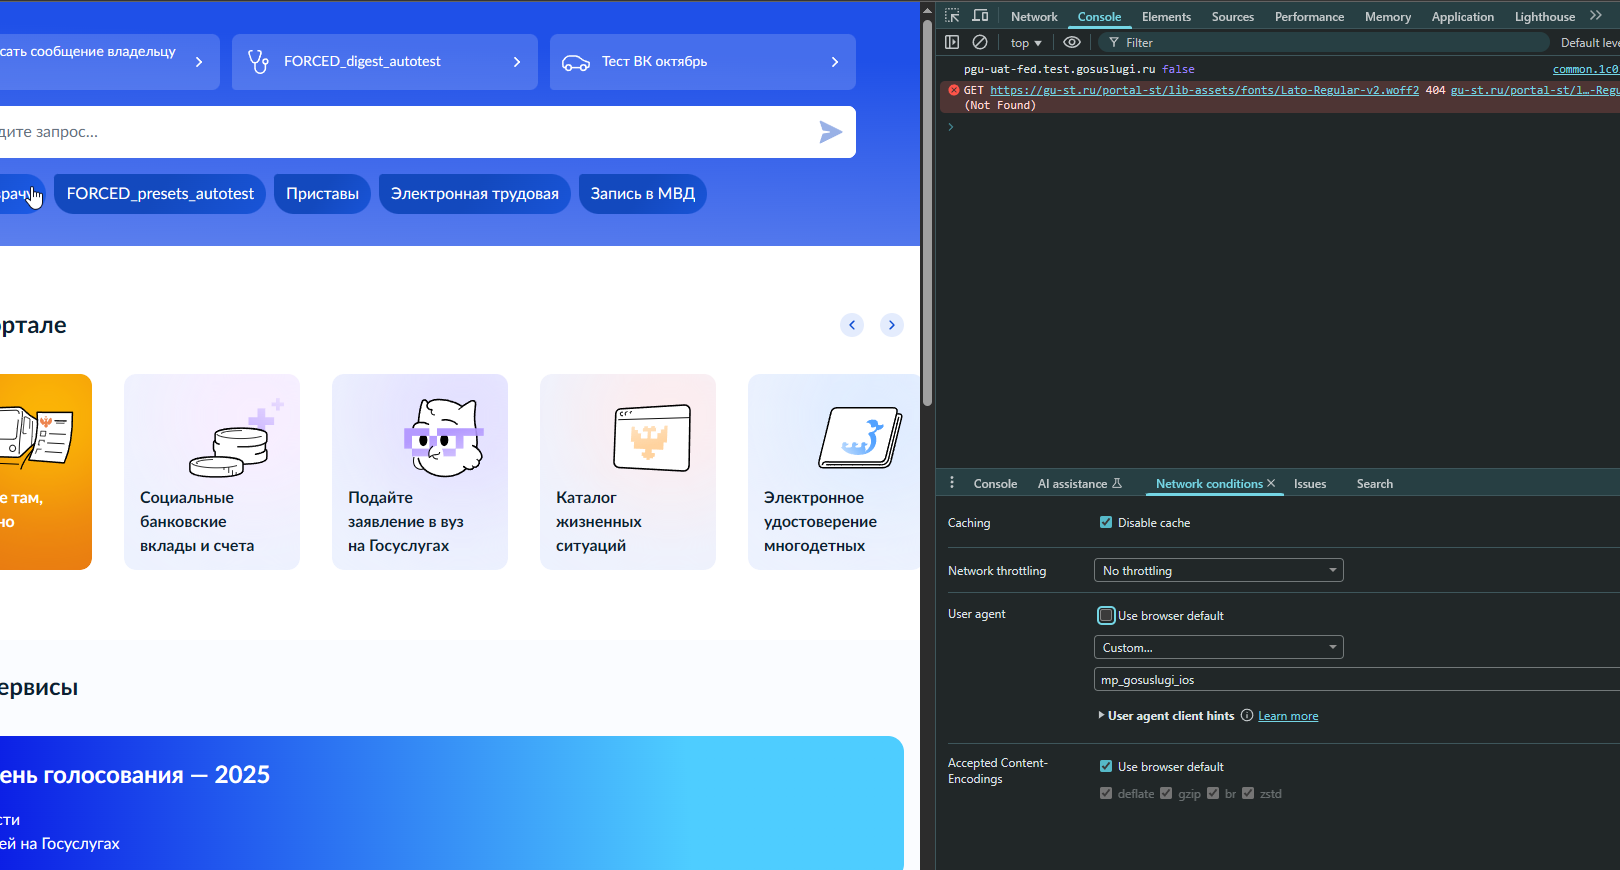Open the Issues drawer tab

(x=1309, y=484)
